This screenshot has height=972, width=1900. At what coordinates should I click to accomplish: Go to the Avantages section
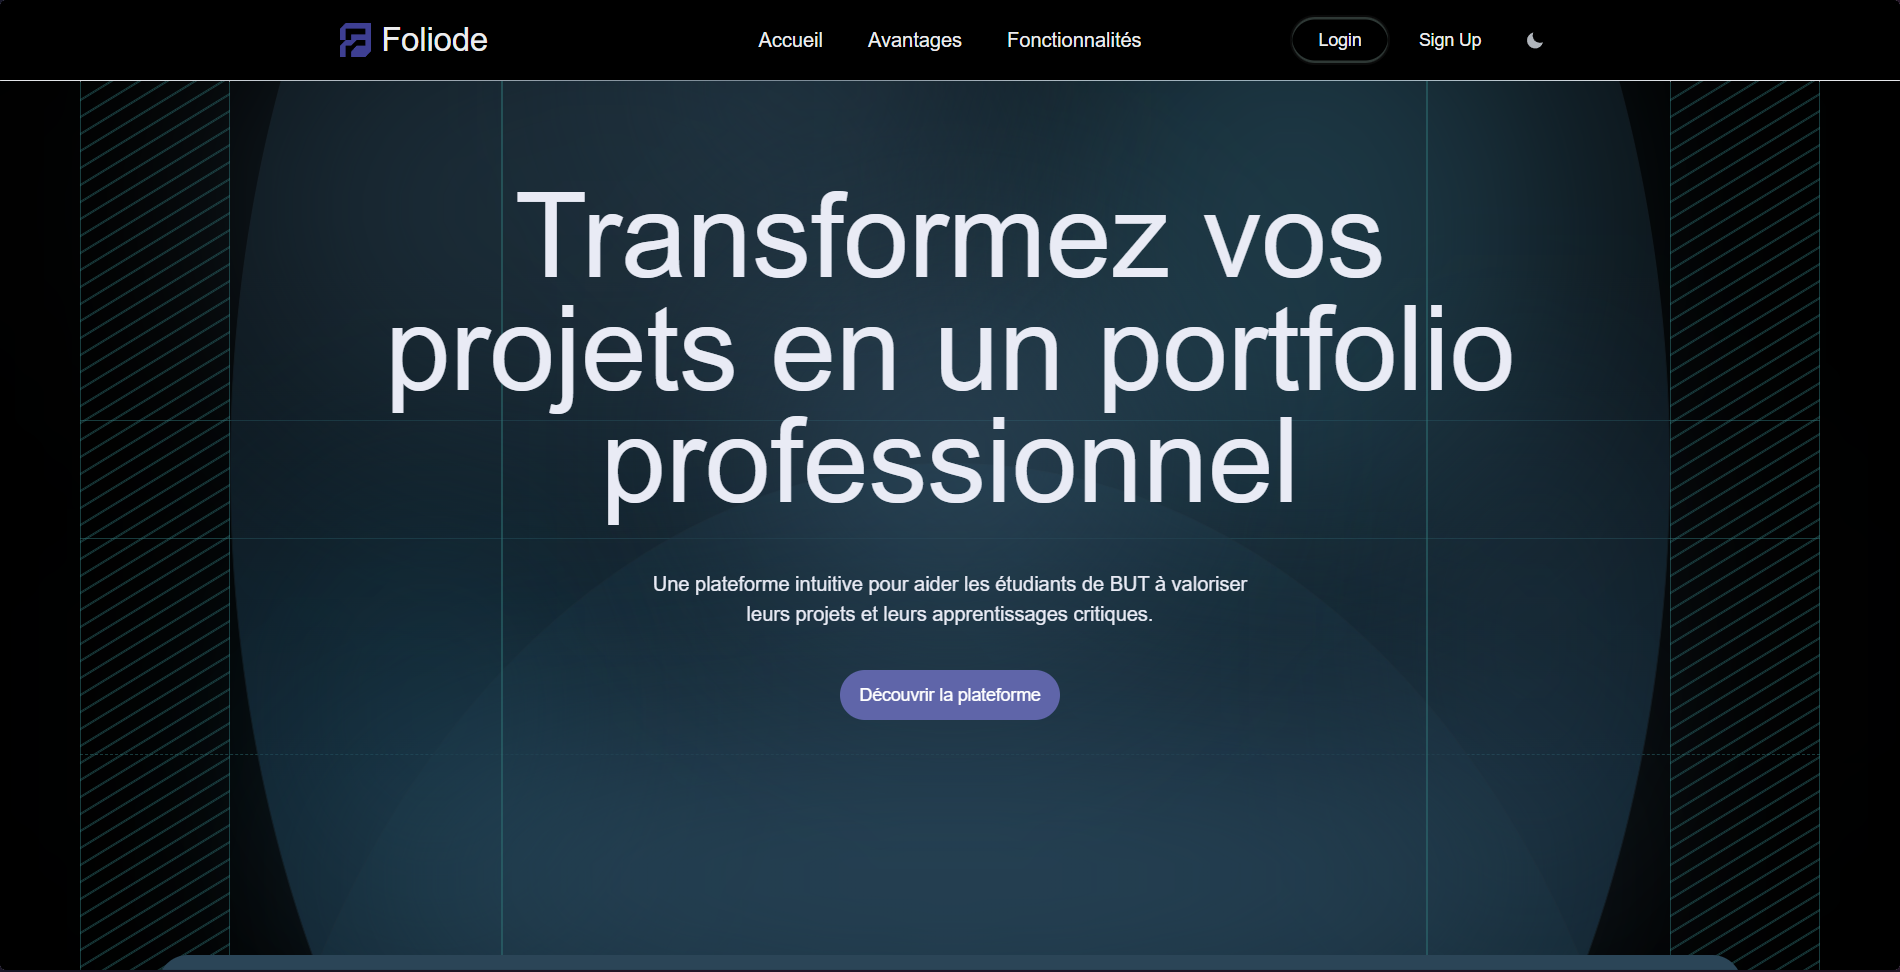click(x=914, y=40)
